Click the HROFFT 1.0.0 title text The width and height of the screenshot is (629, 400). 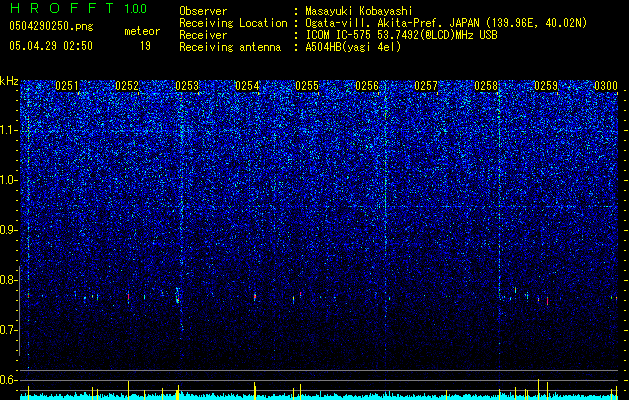[x=78, y=8]
